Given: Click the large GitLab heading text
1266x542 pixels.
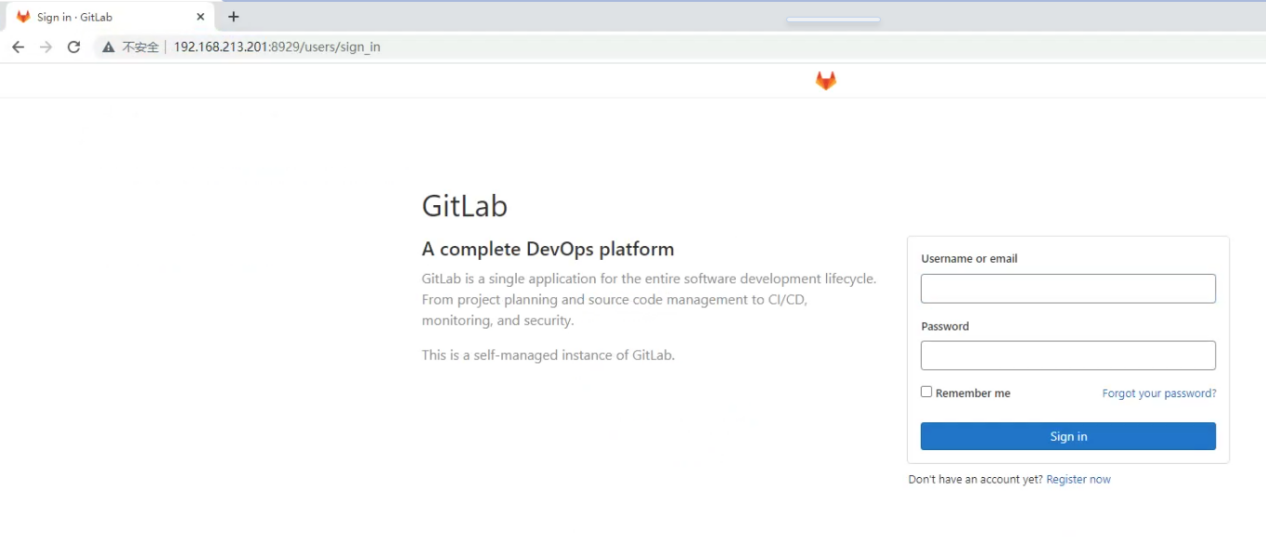Looking at the screenshot, I should point(464,206).
